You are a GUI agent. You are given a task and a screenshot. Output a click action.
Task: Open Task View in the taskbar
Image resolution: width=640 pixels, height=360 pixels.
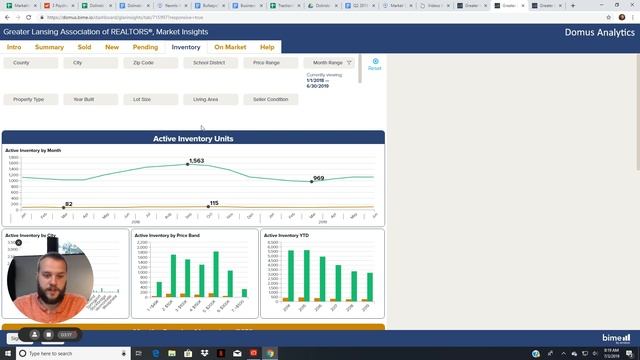coord(138,353)
